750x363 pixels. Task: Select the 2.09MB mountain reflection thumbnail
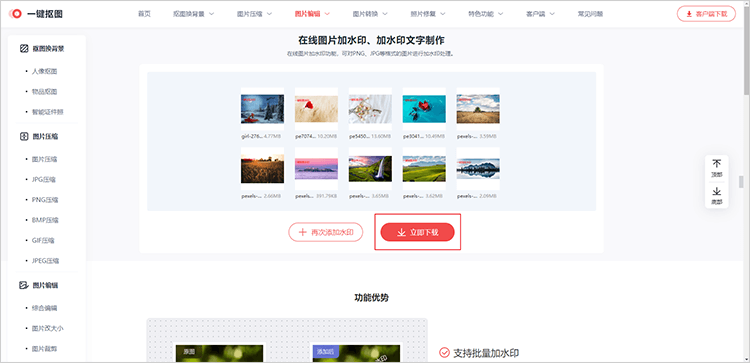point(478,169)
